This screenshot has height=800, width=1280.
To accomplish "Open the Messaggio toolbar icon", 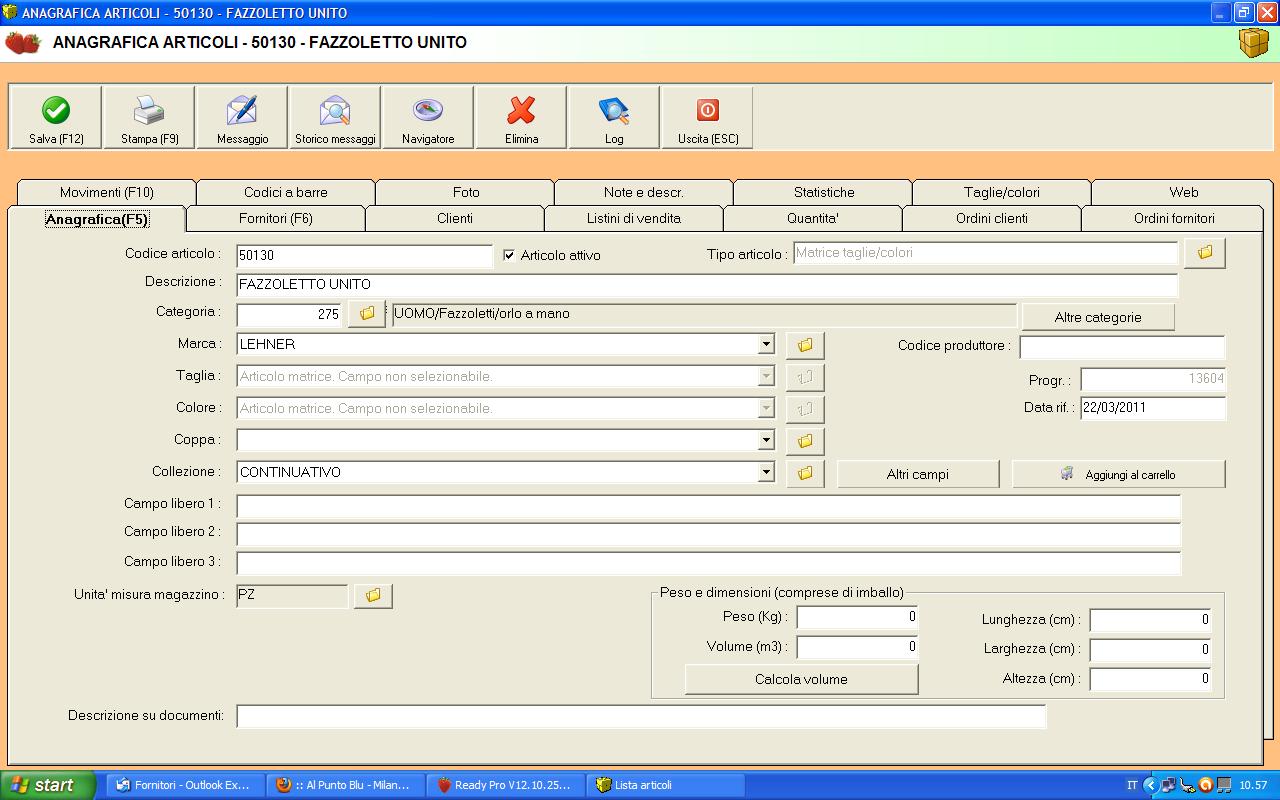I will pyautogui.click(x=242, y=111).
